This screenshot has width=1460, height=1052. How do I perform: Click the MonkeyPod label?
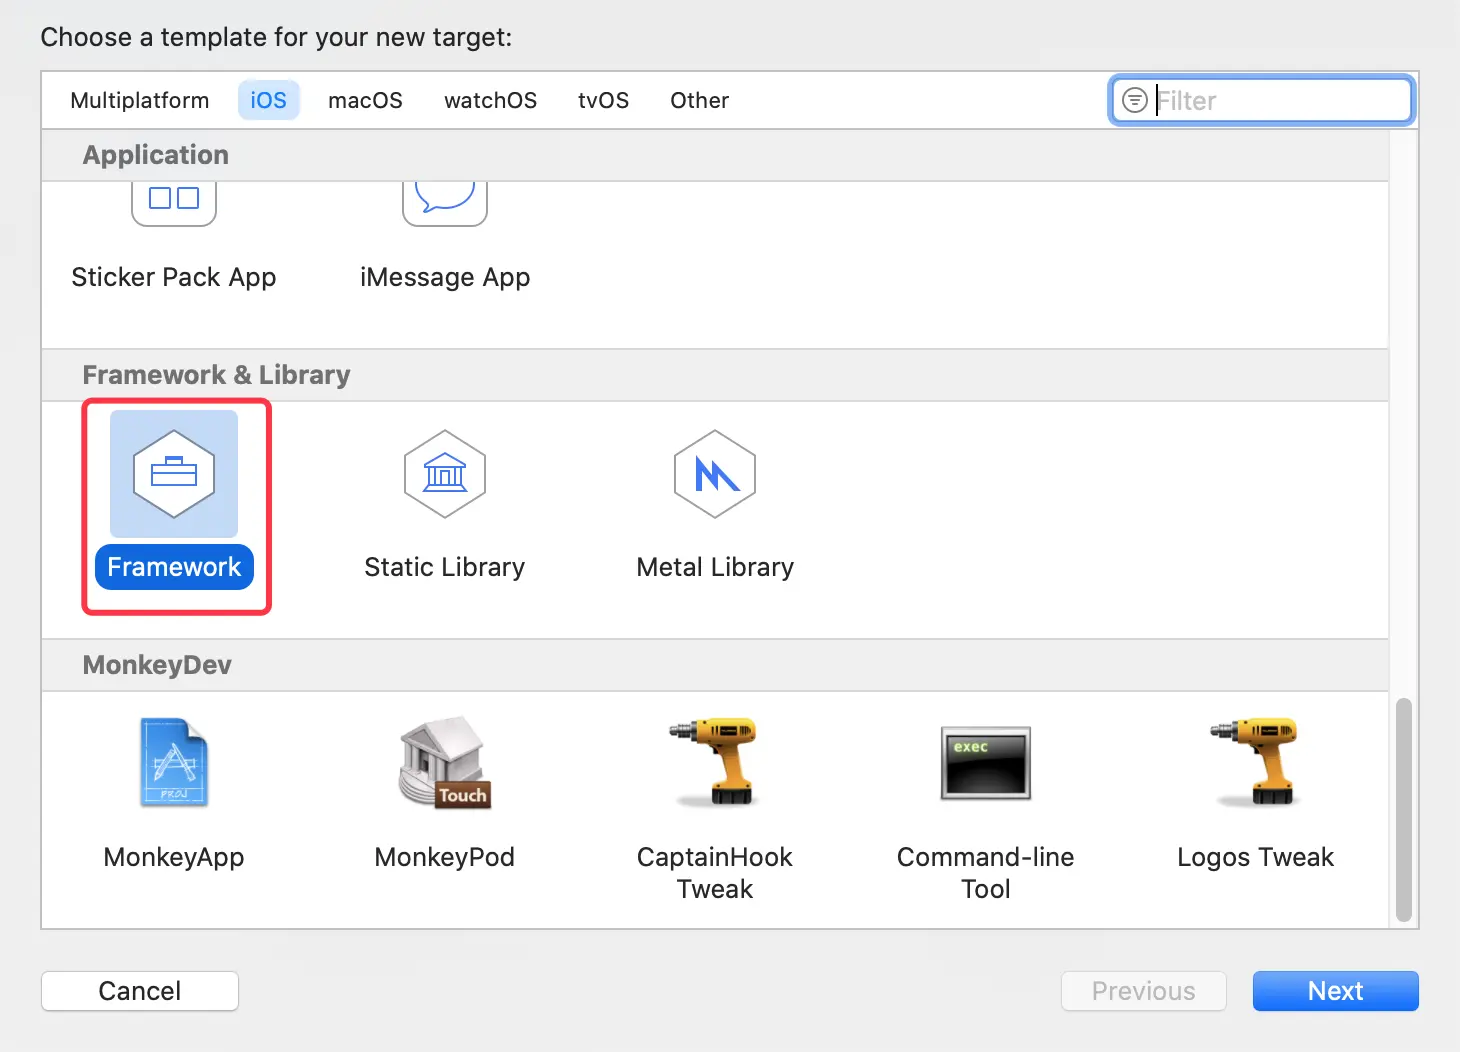445,857
